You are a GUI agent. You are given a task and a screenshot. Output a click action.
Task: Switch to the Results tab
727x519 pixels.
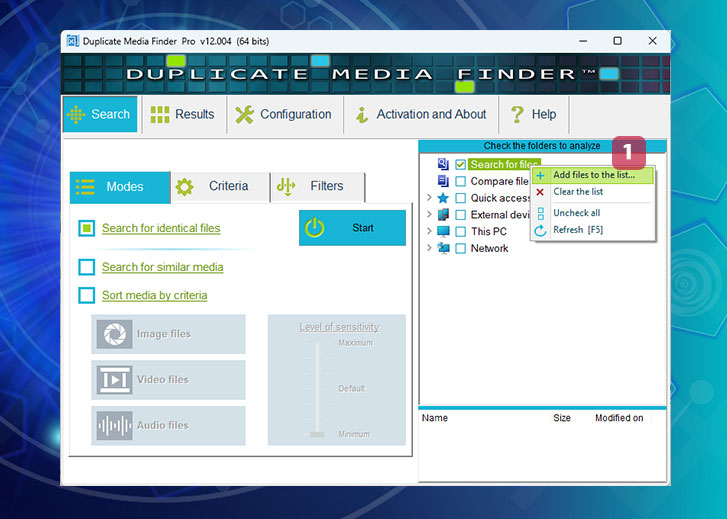click(x=184, y=115)
